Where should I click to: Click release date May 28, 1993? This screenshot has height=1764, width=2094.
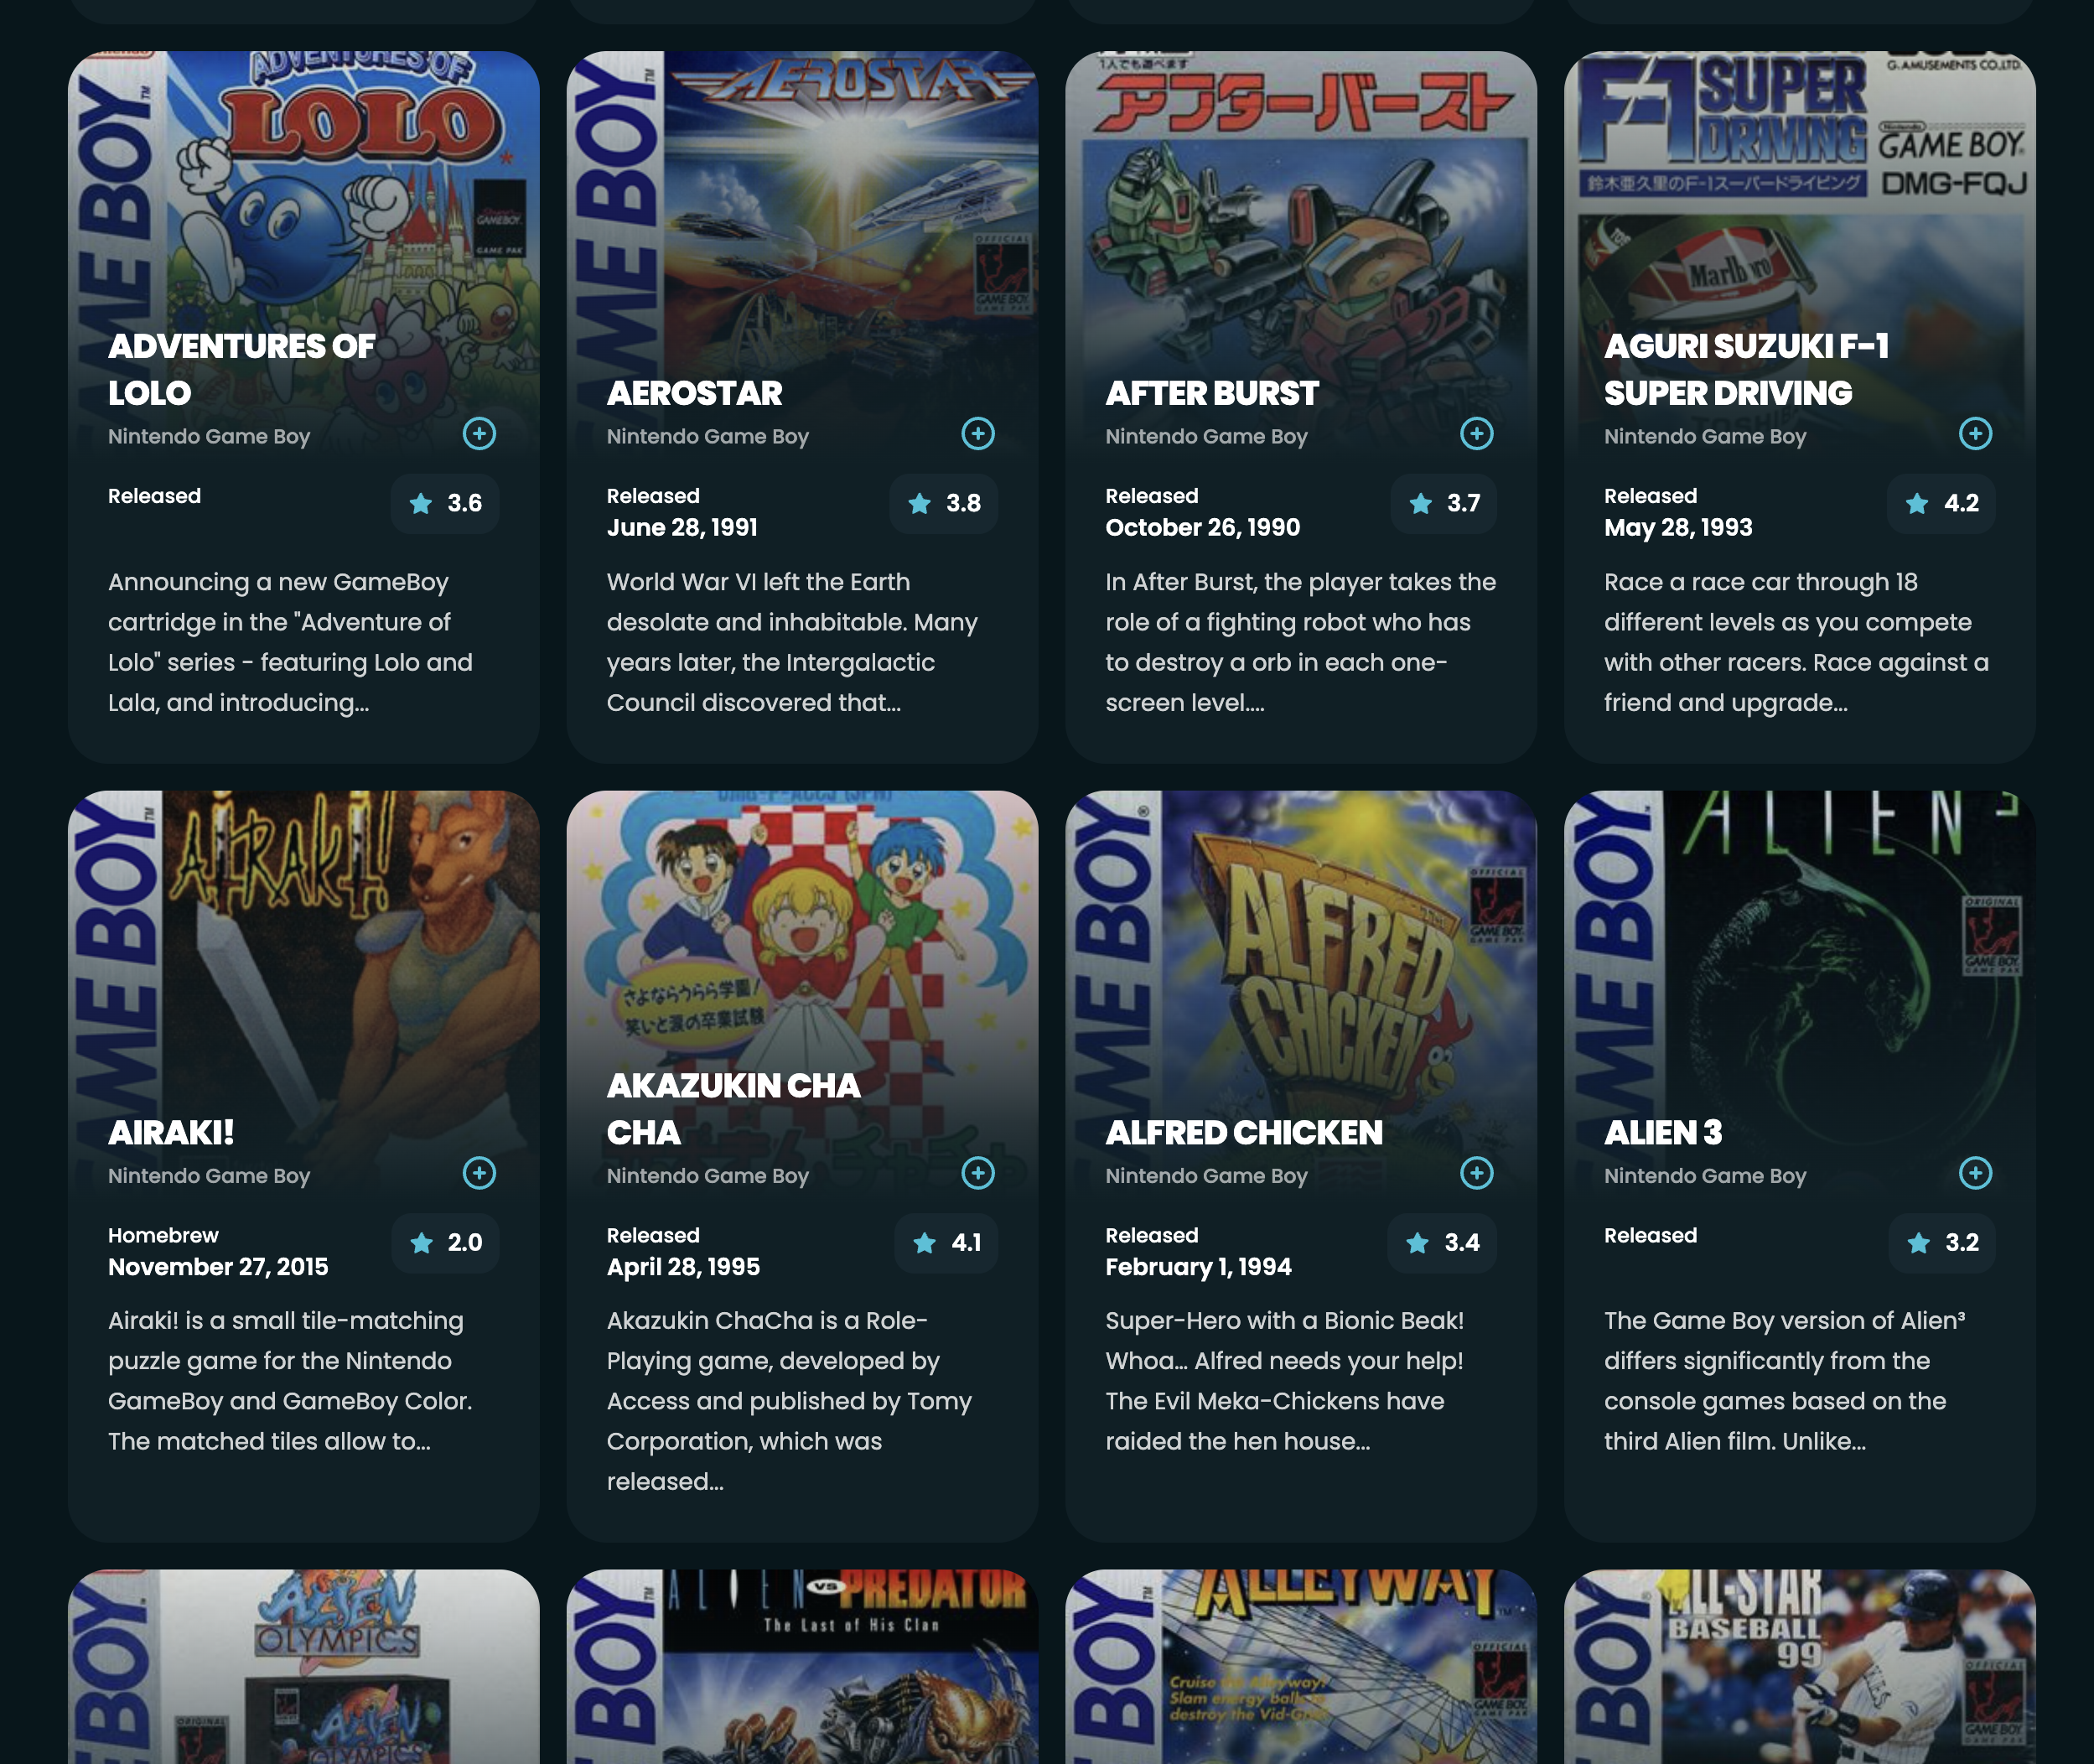[x=1678, y=527]
